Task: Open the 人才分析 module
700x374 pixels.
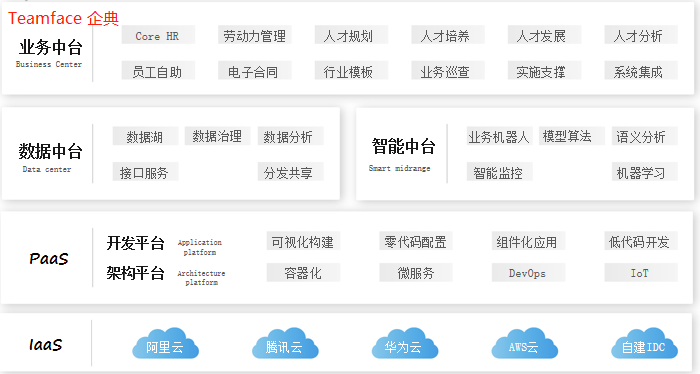Action: point(641,35)
